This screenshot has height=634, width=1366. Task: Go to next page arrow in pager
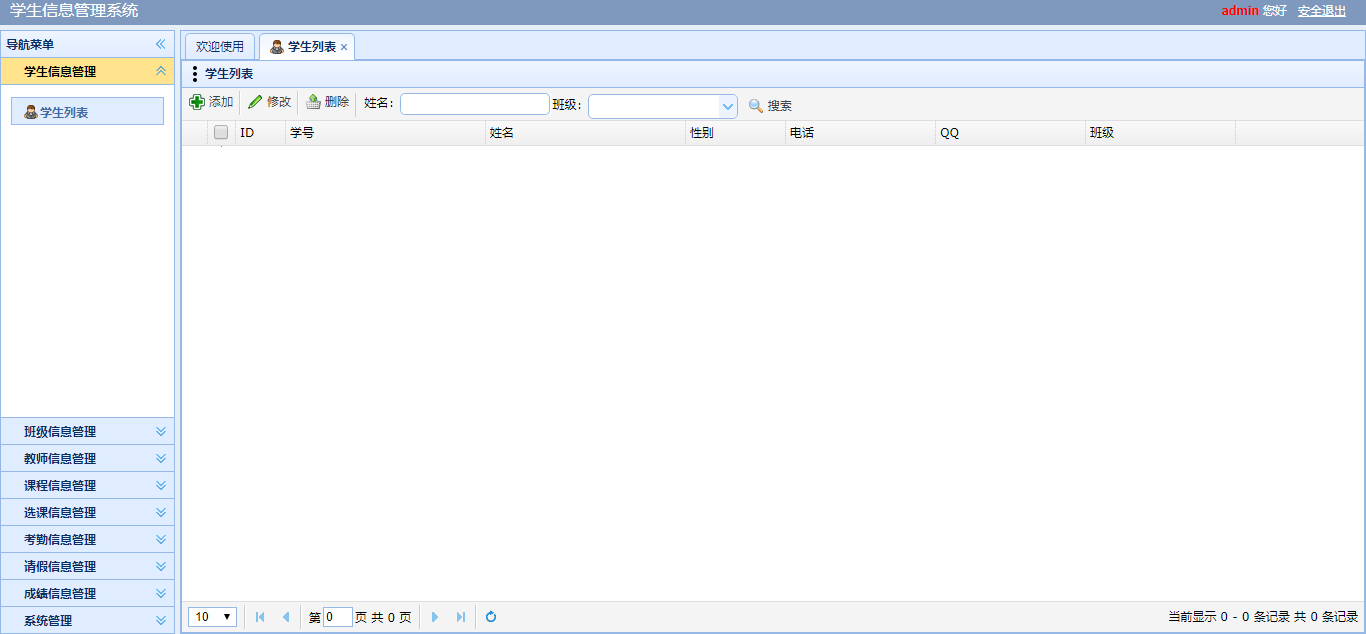pyautogui.click(x=435, y=617)
